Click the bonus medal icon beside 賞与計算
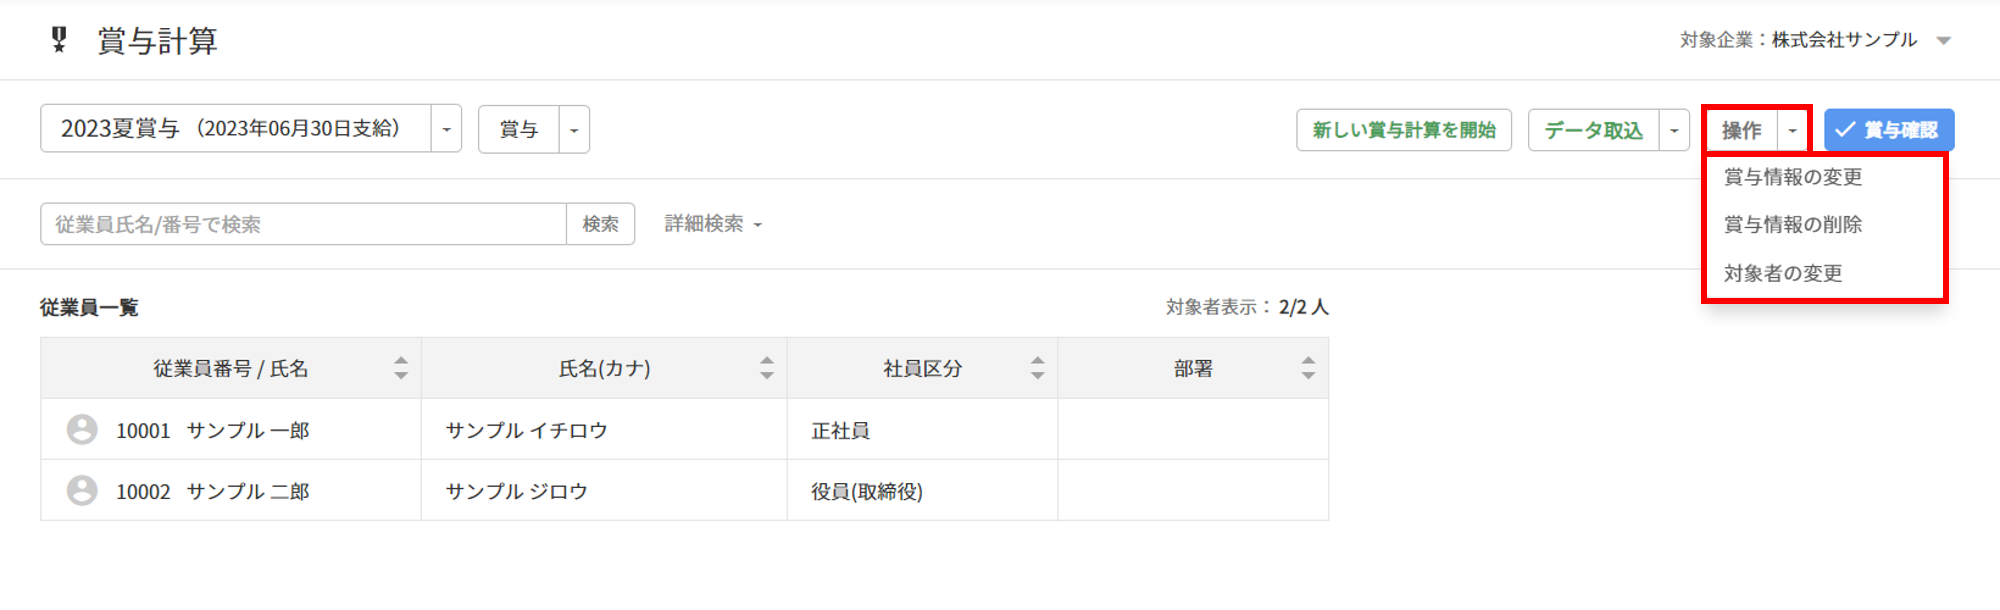 59,40
